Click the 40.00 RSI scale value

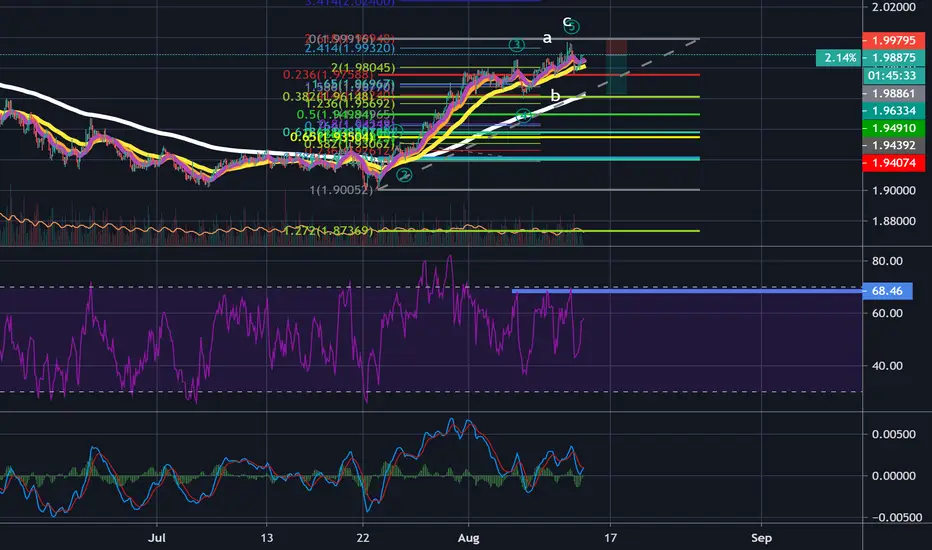[887, 366]
